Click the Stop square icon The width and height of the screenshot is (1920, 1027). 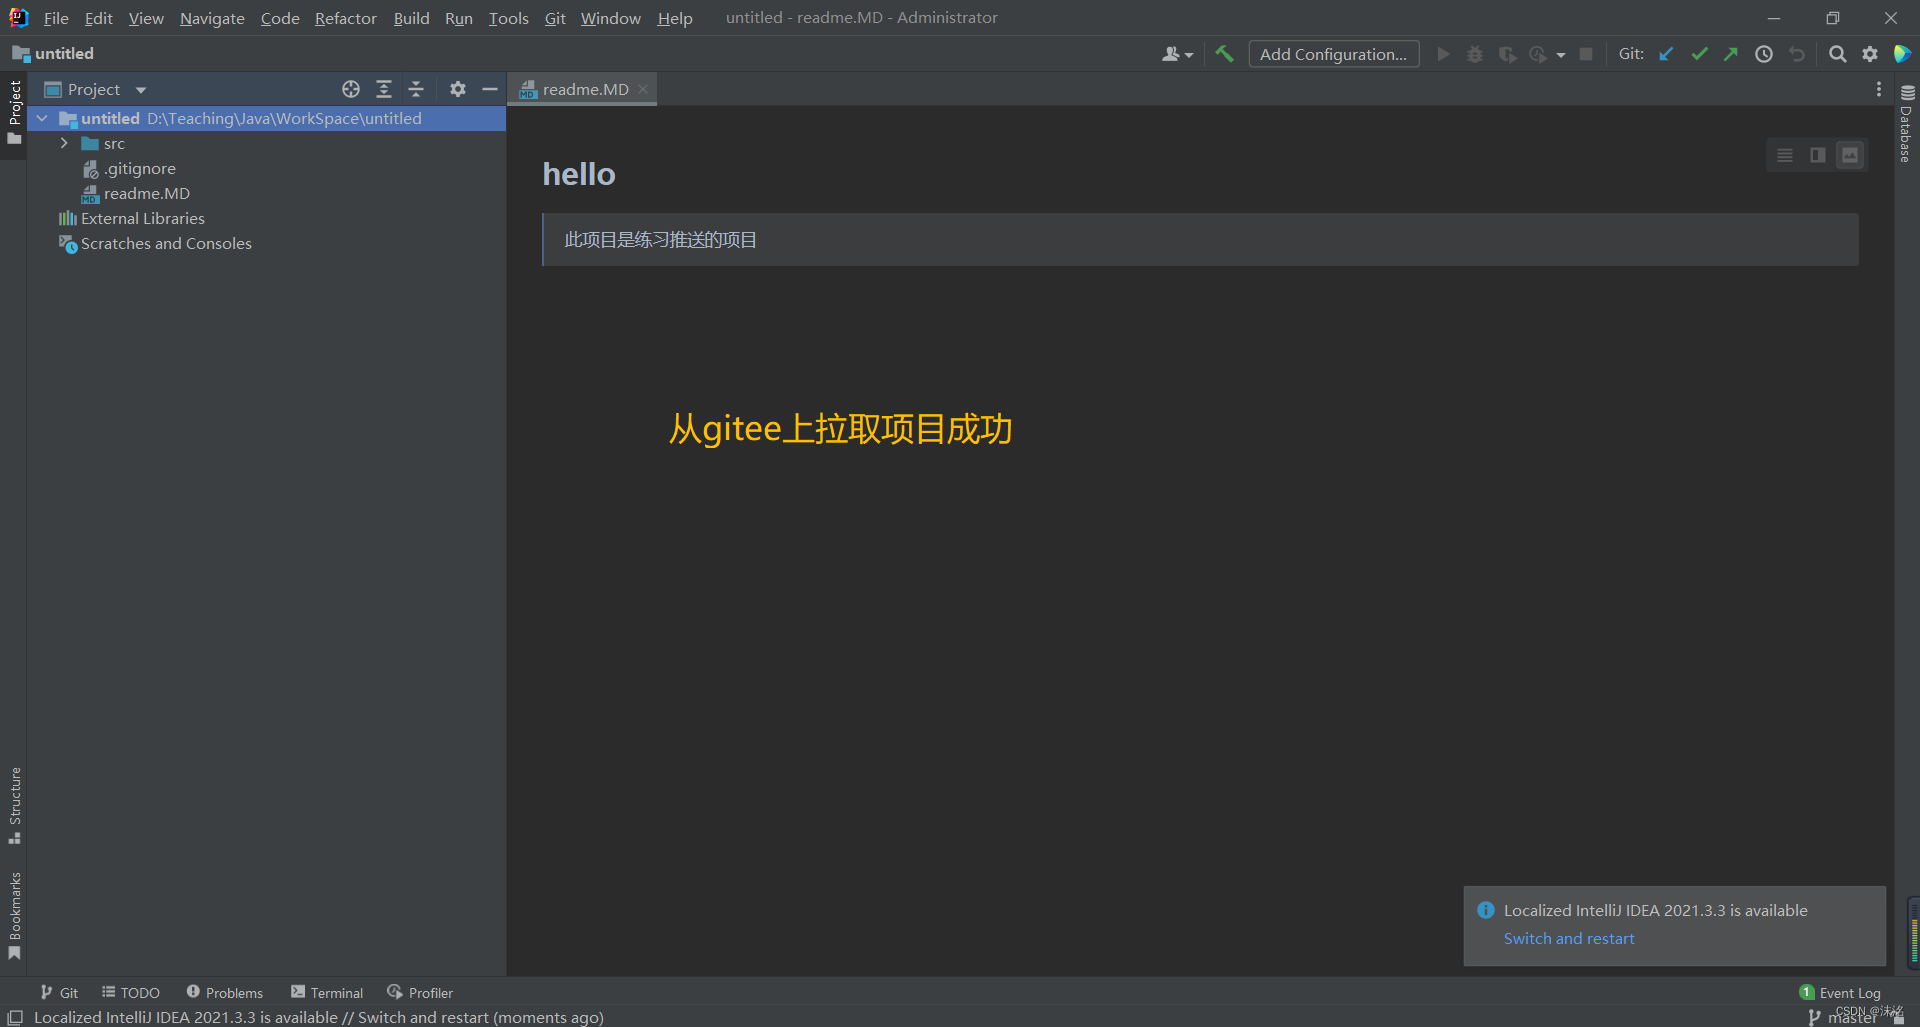pos(1586,54)
